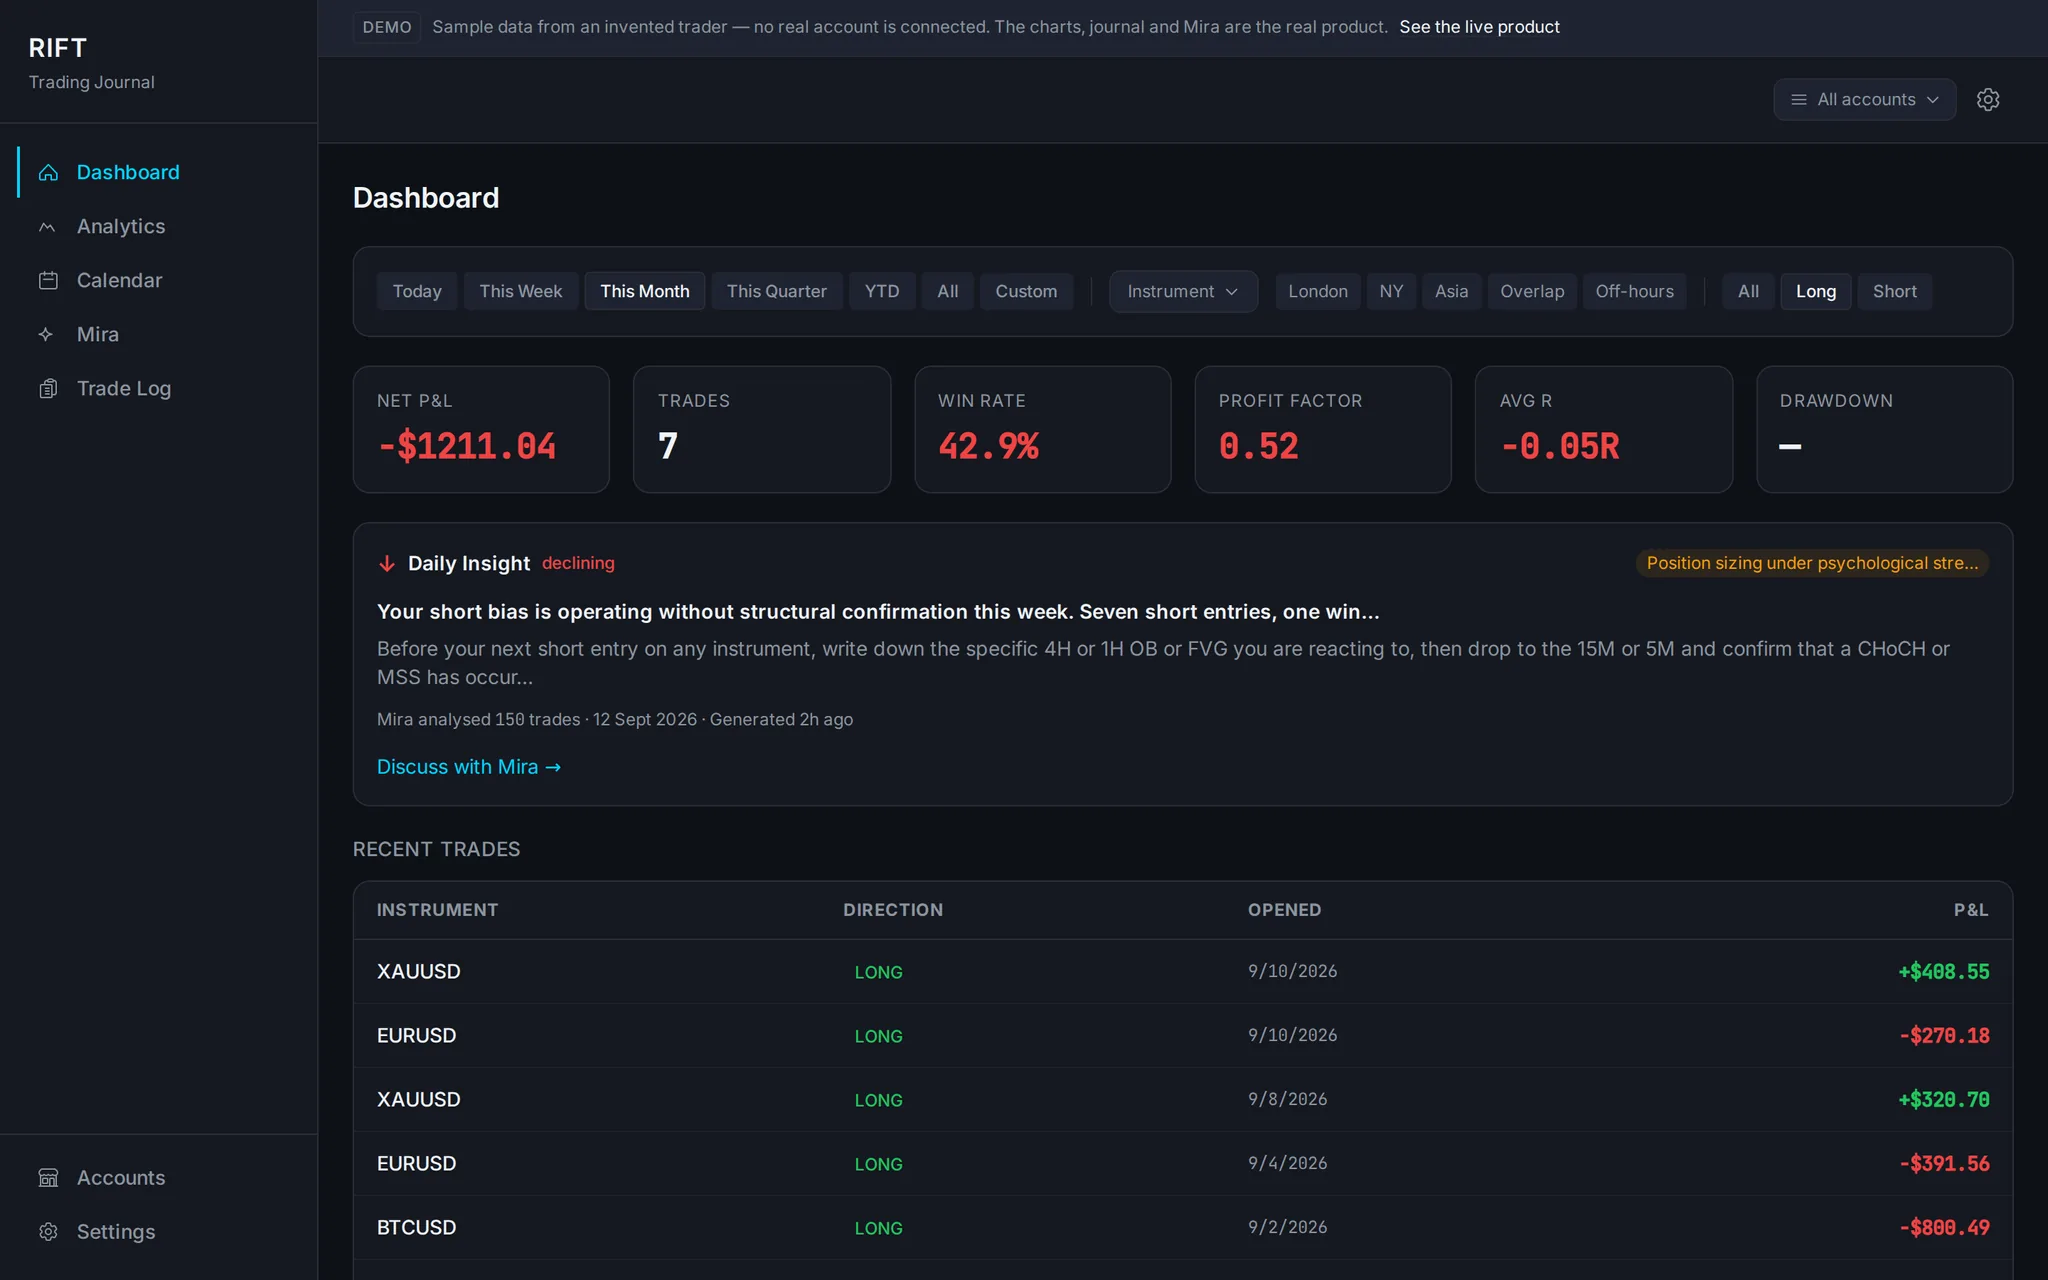Open the Trade Log page
The width and height of the screenshot is (2048, 1280).
pos(160,389)
